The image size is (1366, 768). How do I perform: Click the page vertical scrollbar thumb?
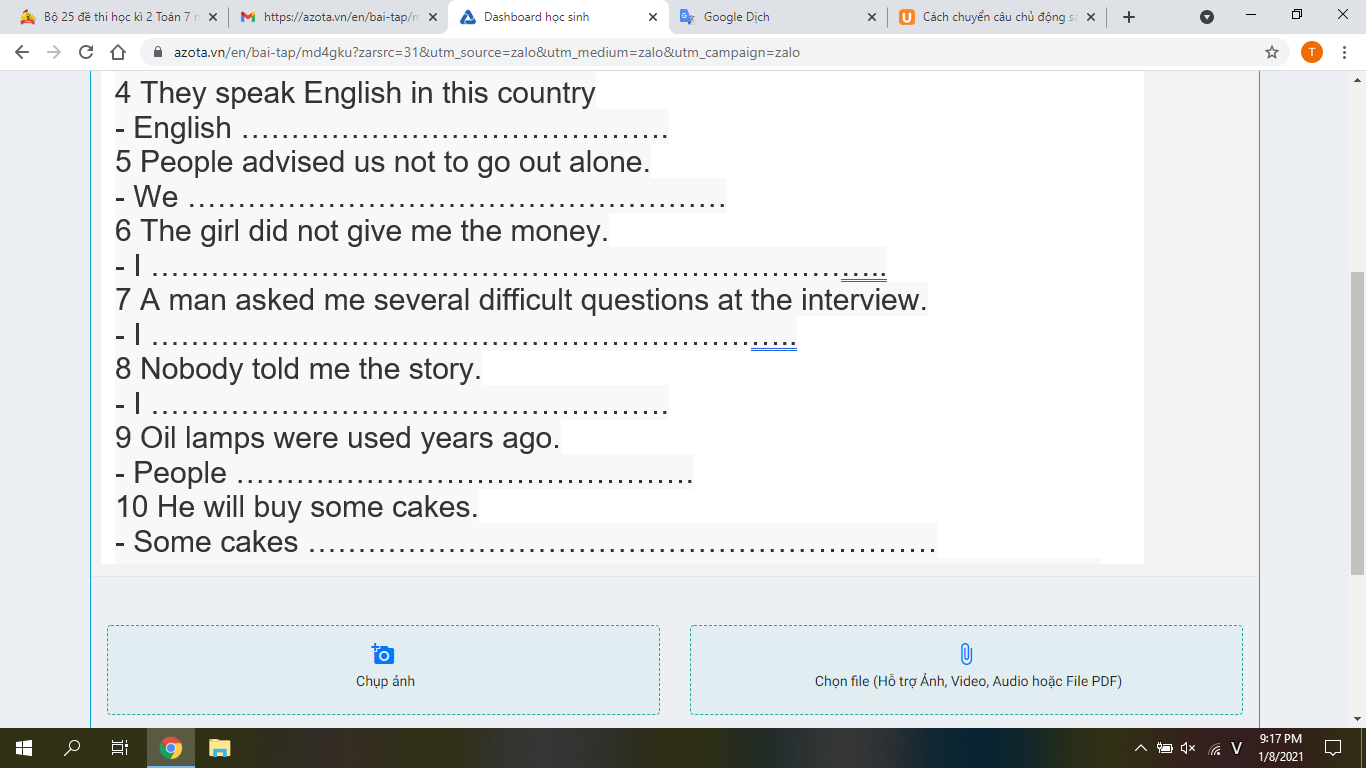point(1357,423)
